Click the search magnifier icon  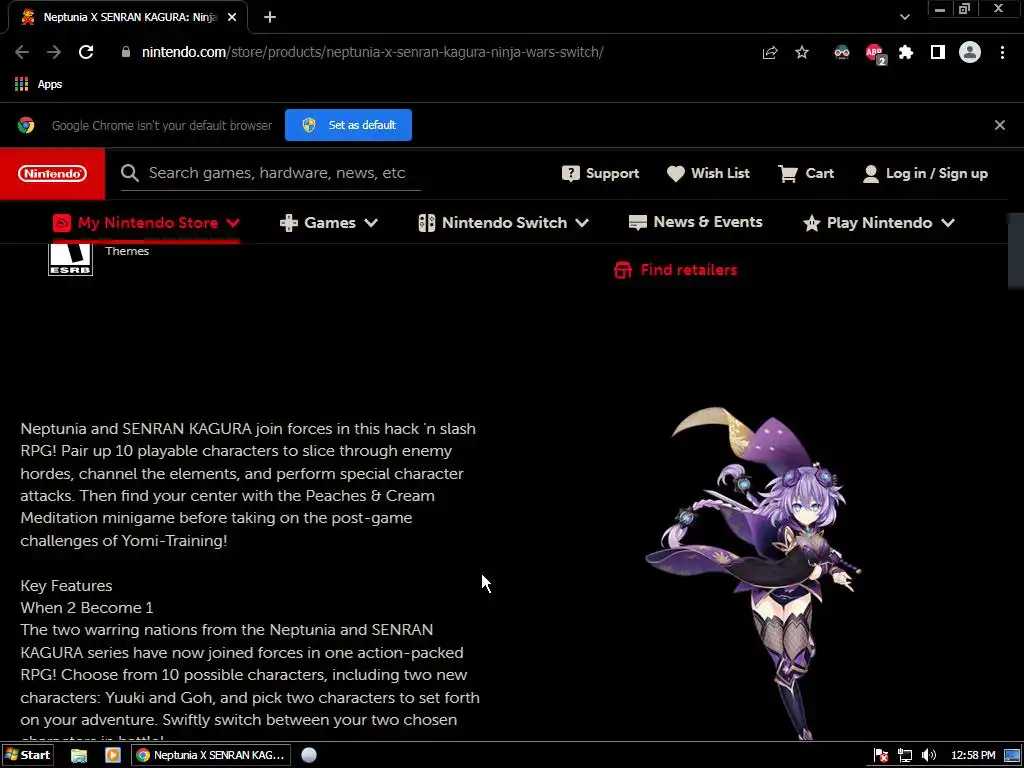pos(130,173)
